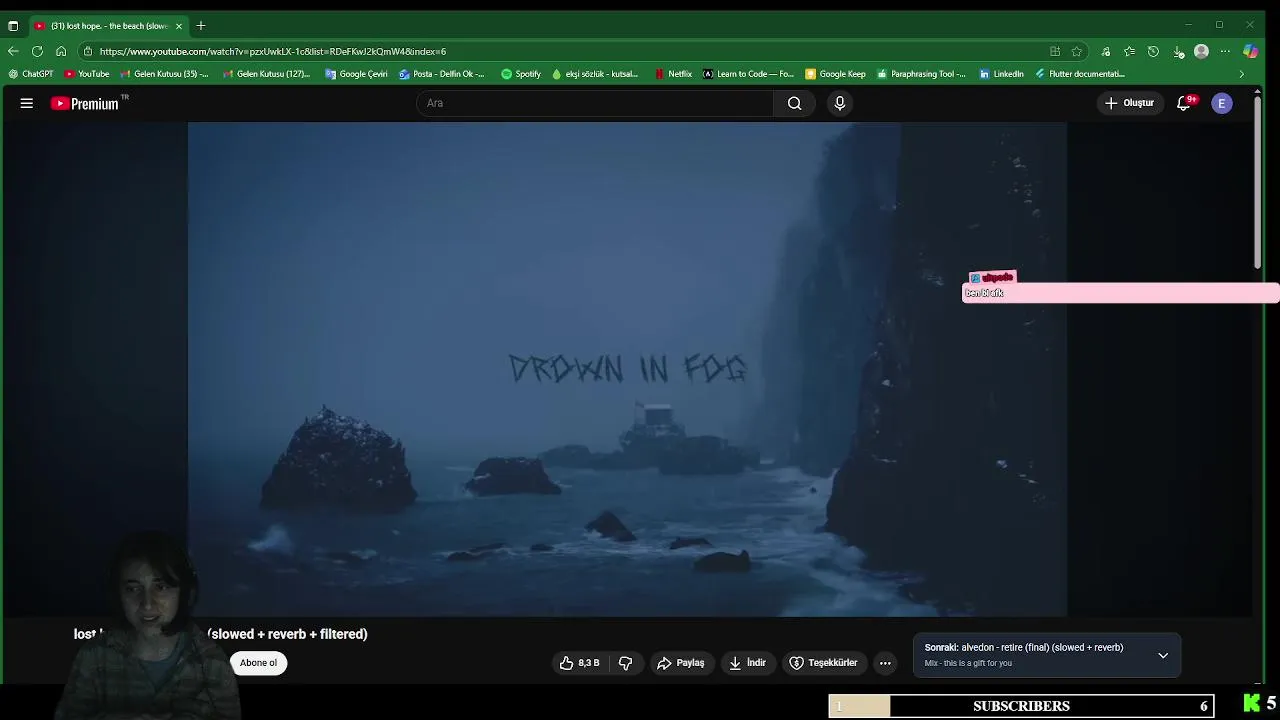Click the Oluştur create button
This screenshot has height=720, width=1280.
(x=1130, y=103)
